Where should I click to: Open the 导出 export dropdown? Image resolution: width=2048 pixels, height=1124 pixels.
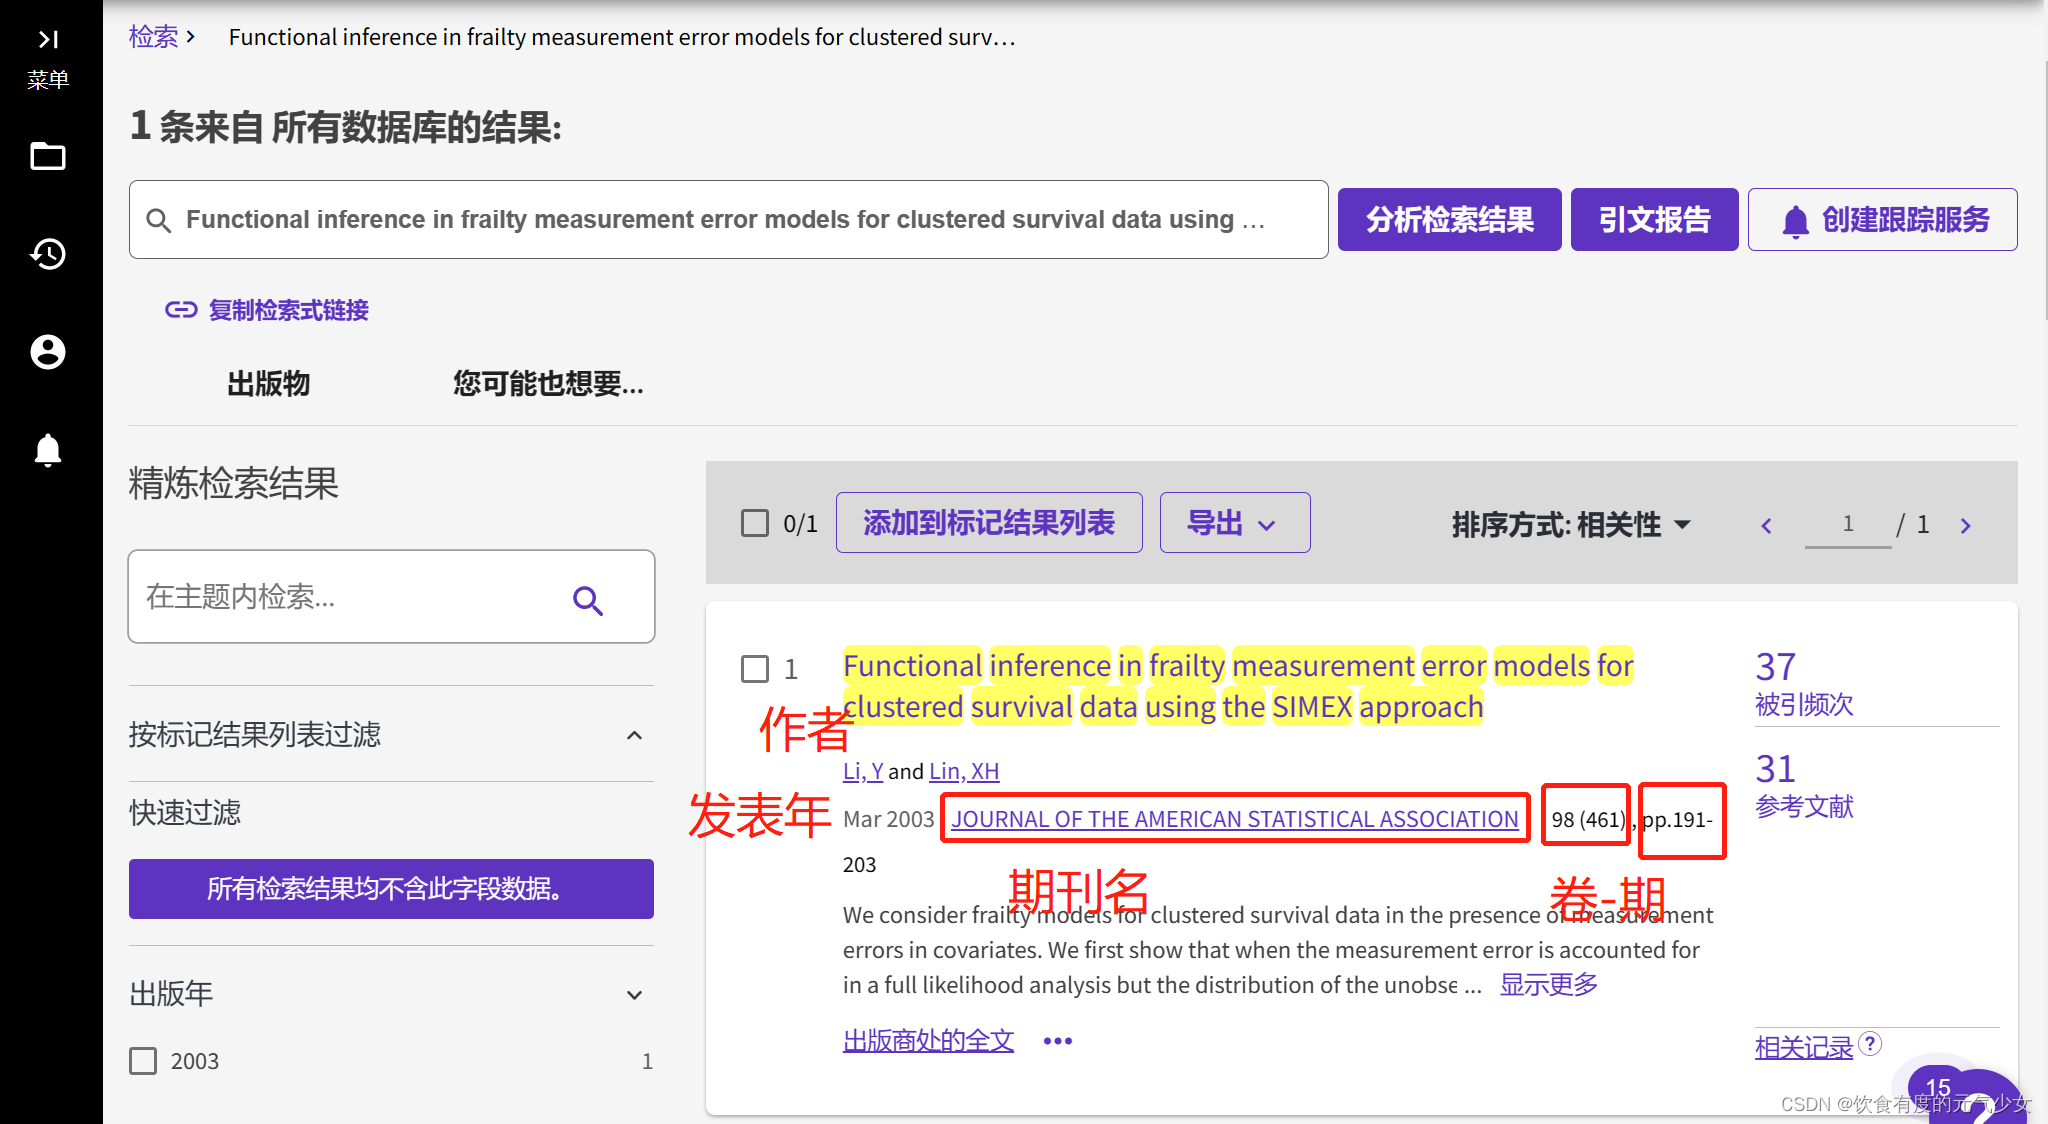(x=1234, y=523)
